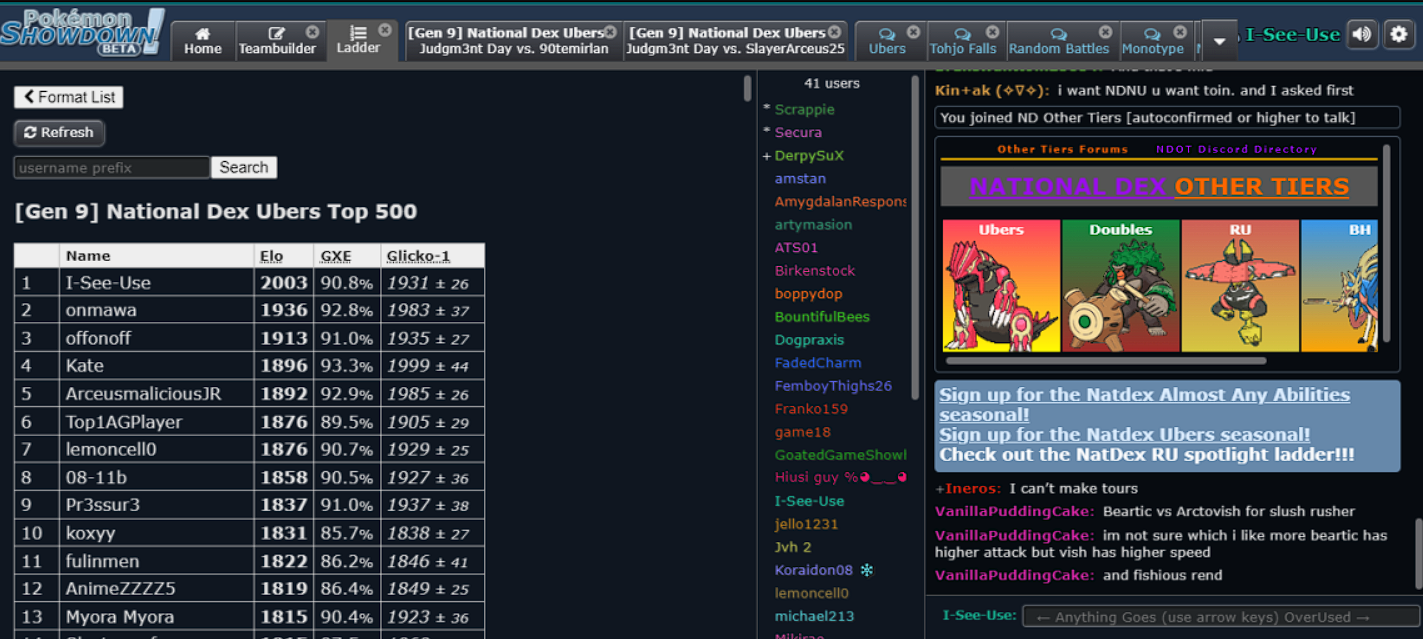Close the Tohjo Falls room tab

pyautogui.click(x=992, y=32)
